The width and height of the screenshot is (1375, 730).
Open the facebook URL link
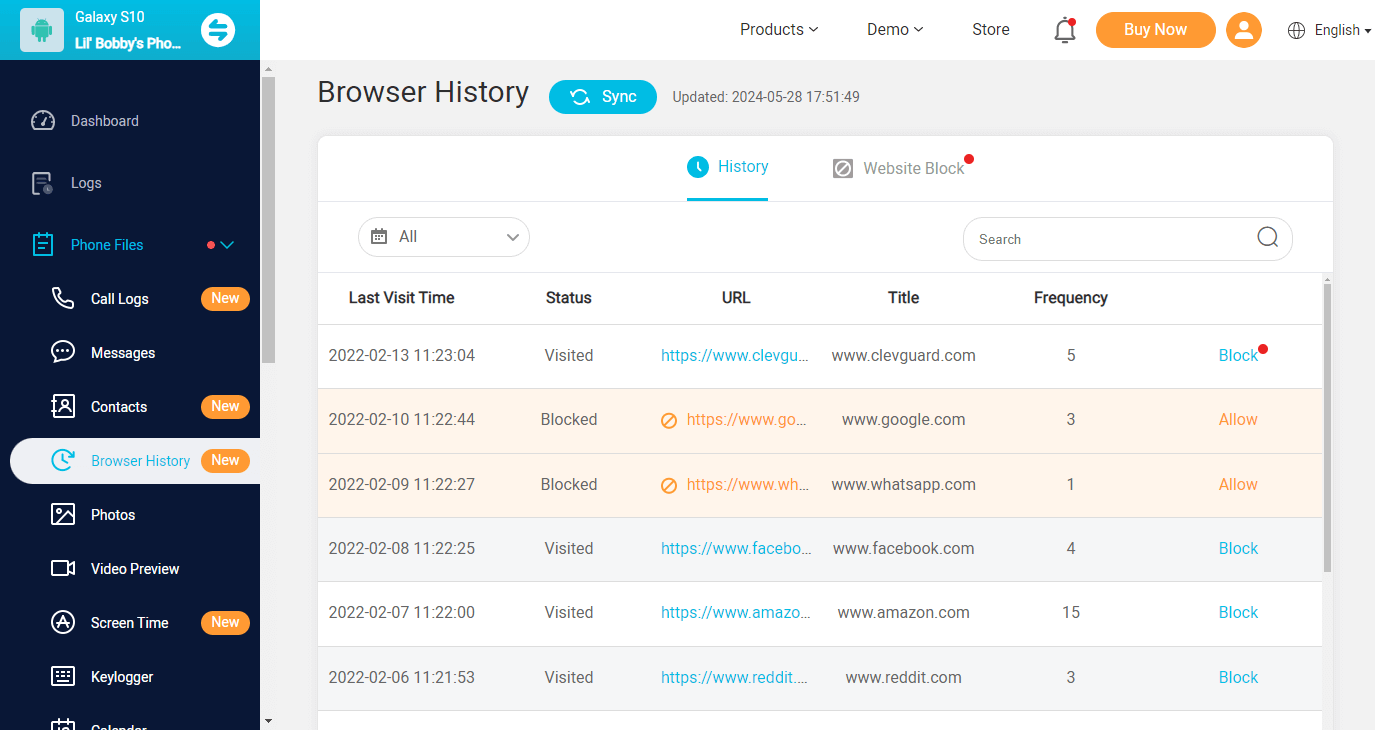[735, 549]
